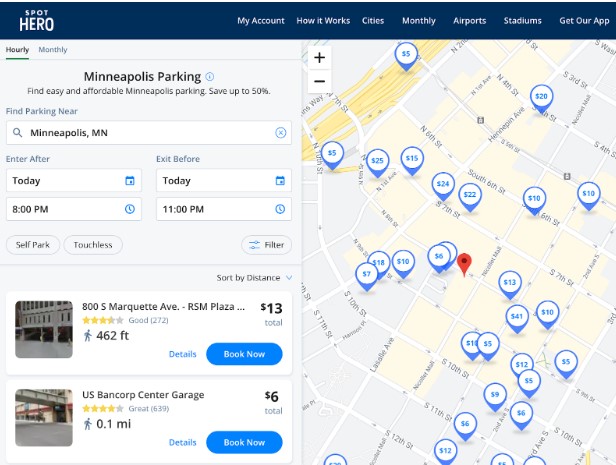Screen dimensions: 616x465
Task: Open the US Bancorp Center Garage thumbnail
Action: 44,417
